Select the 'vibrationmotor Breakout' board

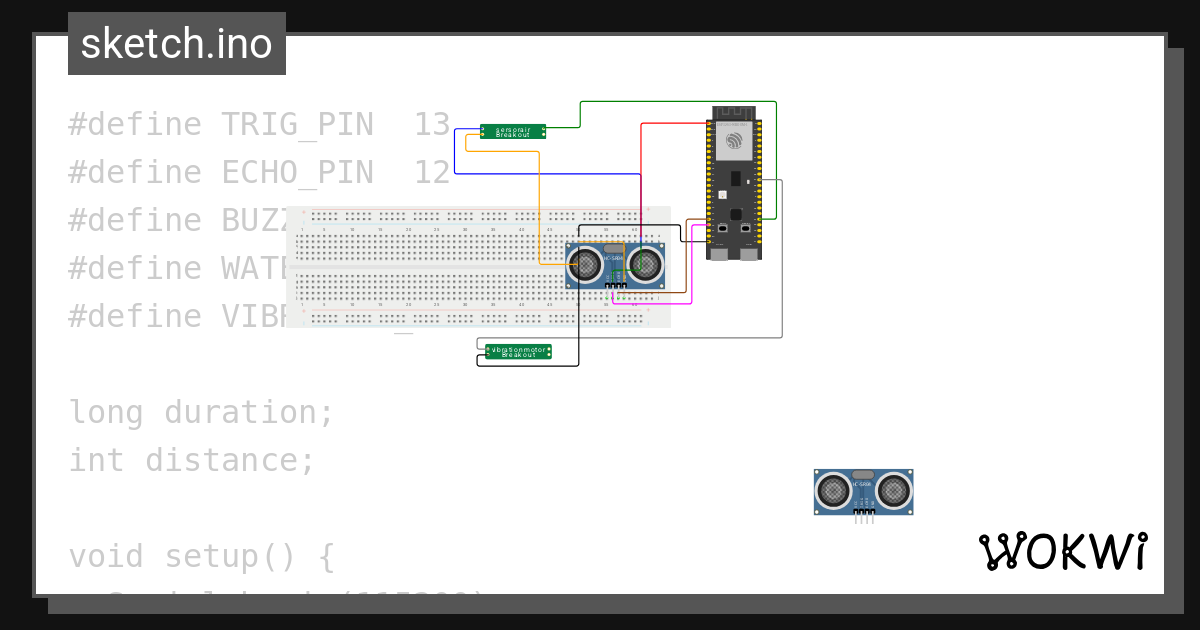[x=518, y=352]
